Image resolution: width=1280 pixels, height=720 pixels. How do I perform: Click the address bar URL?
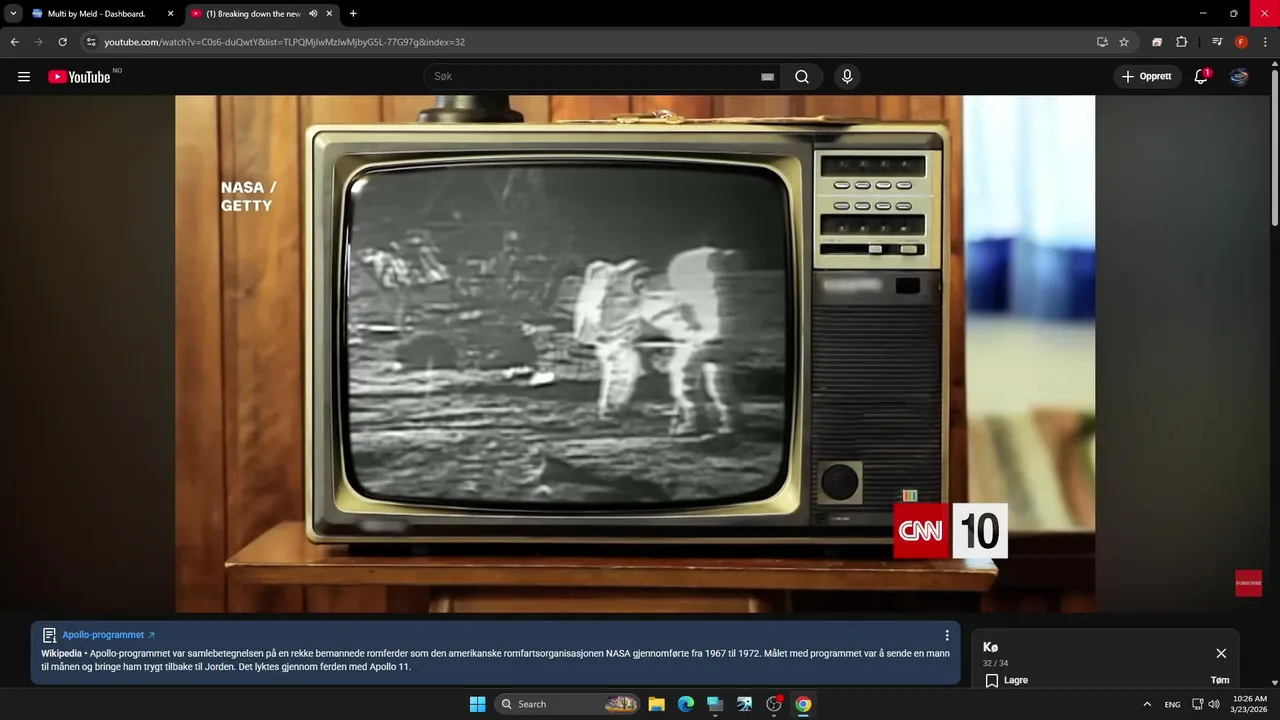point(285,42)
